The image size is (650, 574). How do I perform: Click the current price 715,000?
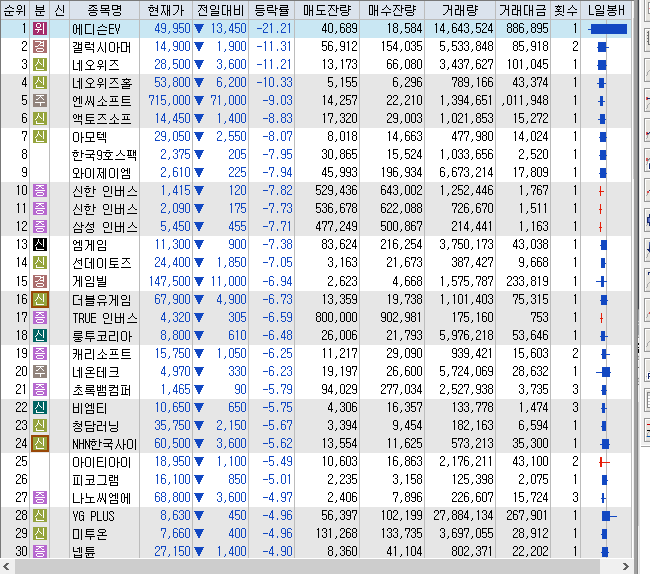coord(169,100)
